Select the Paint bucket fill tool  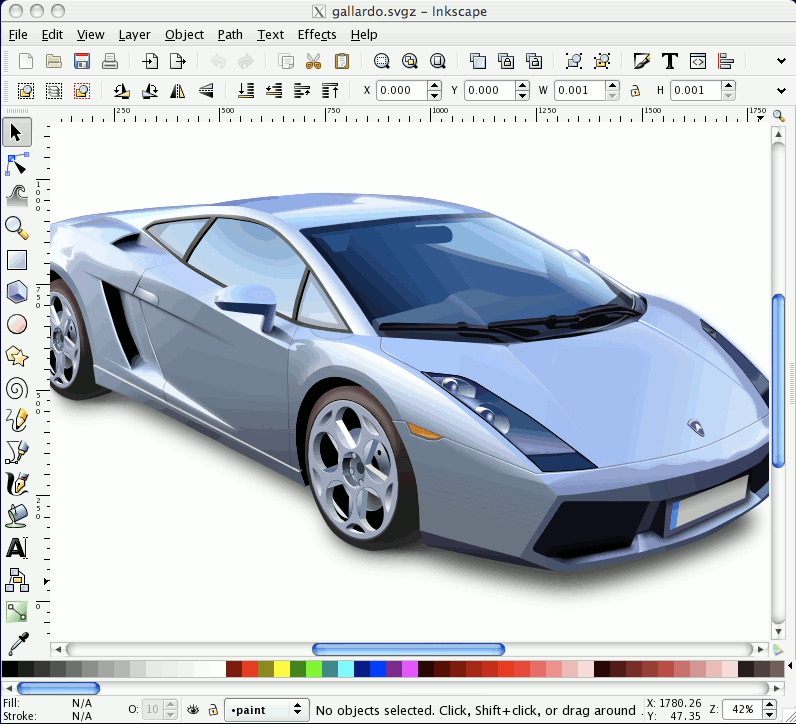(17, 516)
